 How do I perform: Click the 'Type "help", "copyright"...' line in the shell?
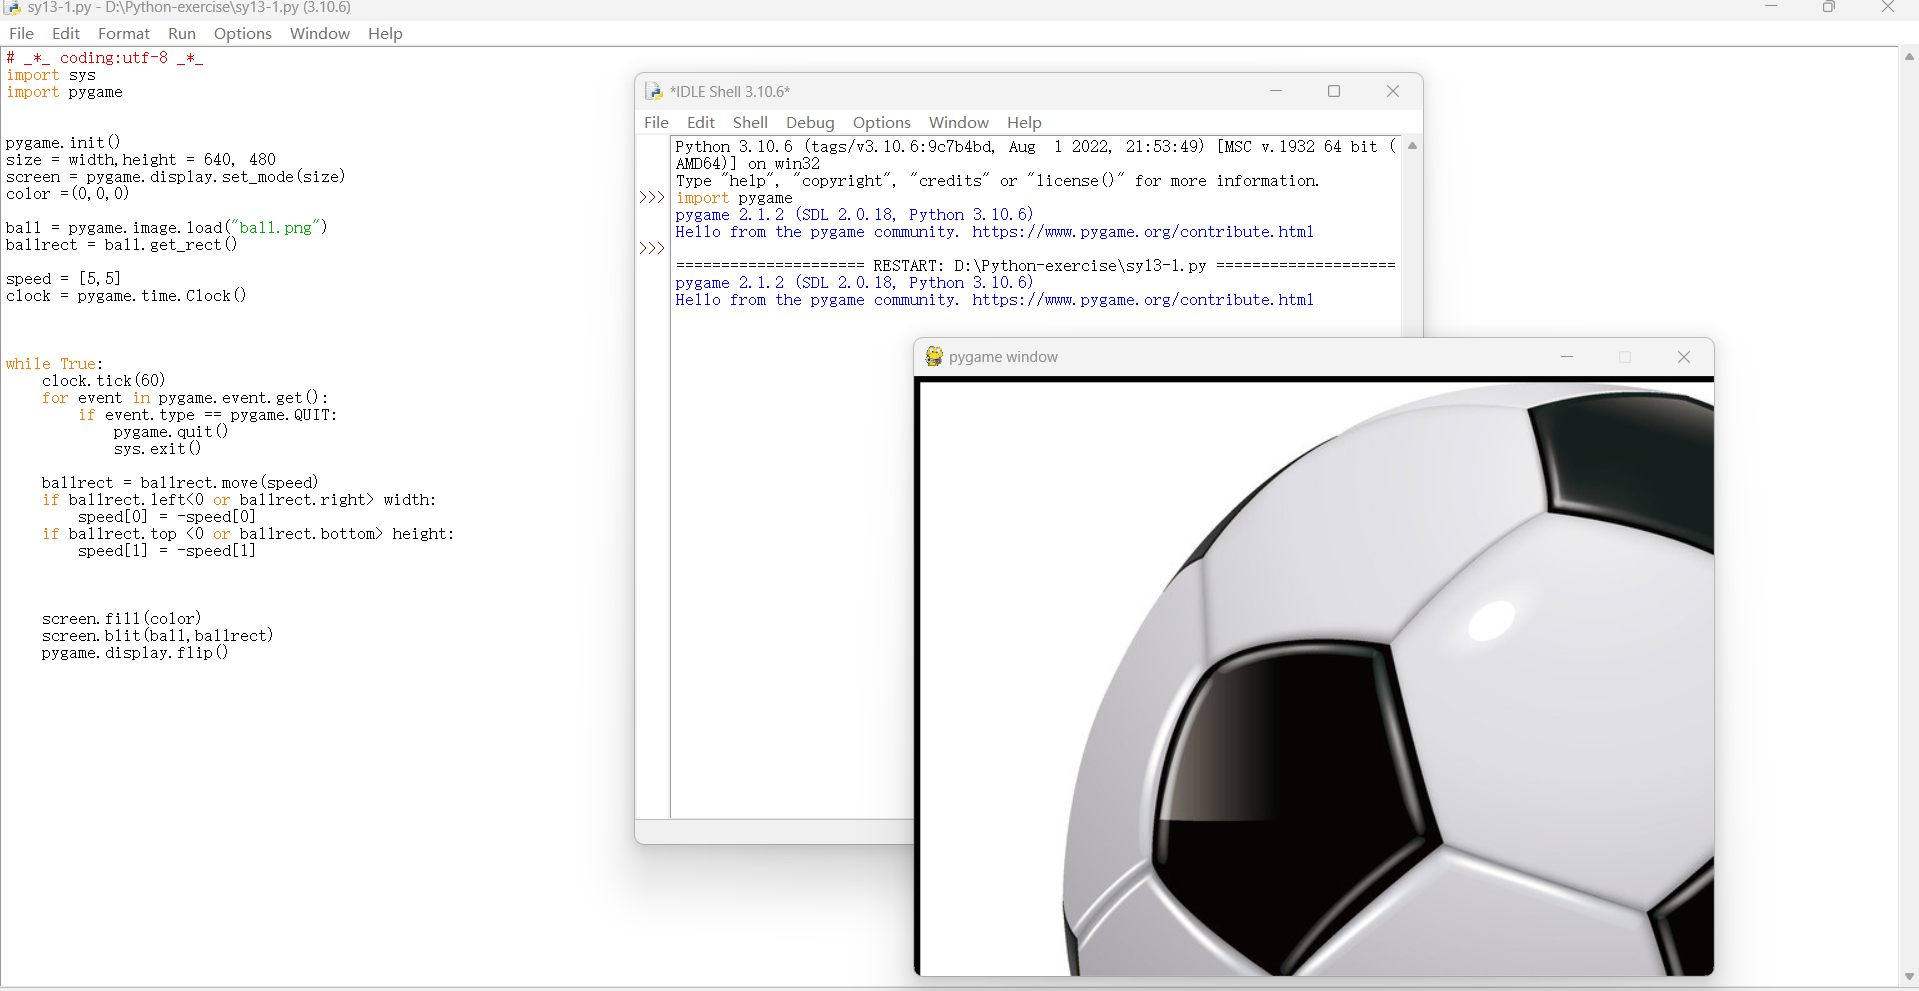[997, 181]
